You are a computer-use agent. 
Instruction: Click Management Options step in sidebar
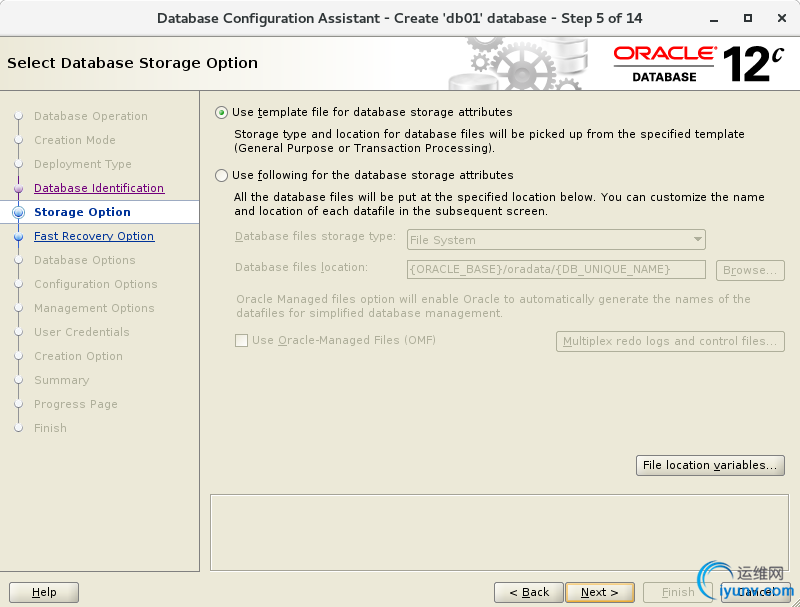[94, 308]
